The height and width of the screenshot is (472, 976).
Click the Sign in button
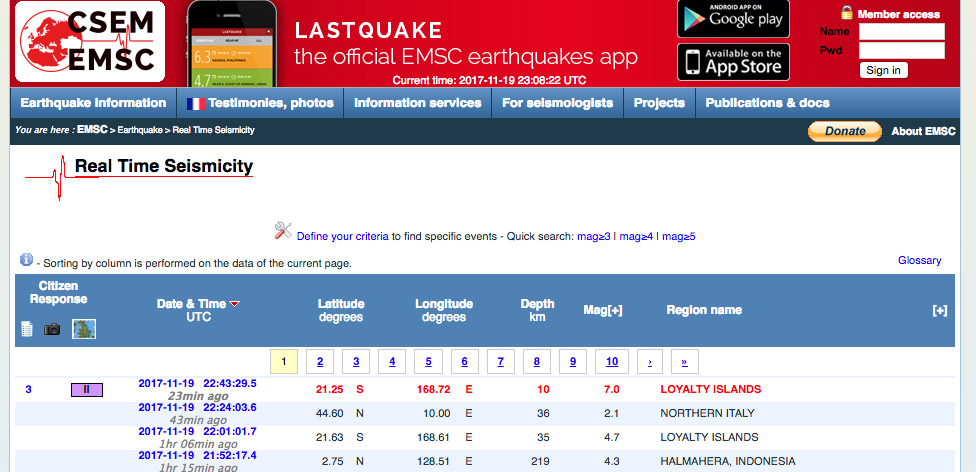coord(883,70)
